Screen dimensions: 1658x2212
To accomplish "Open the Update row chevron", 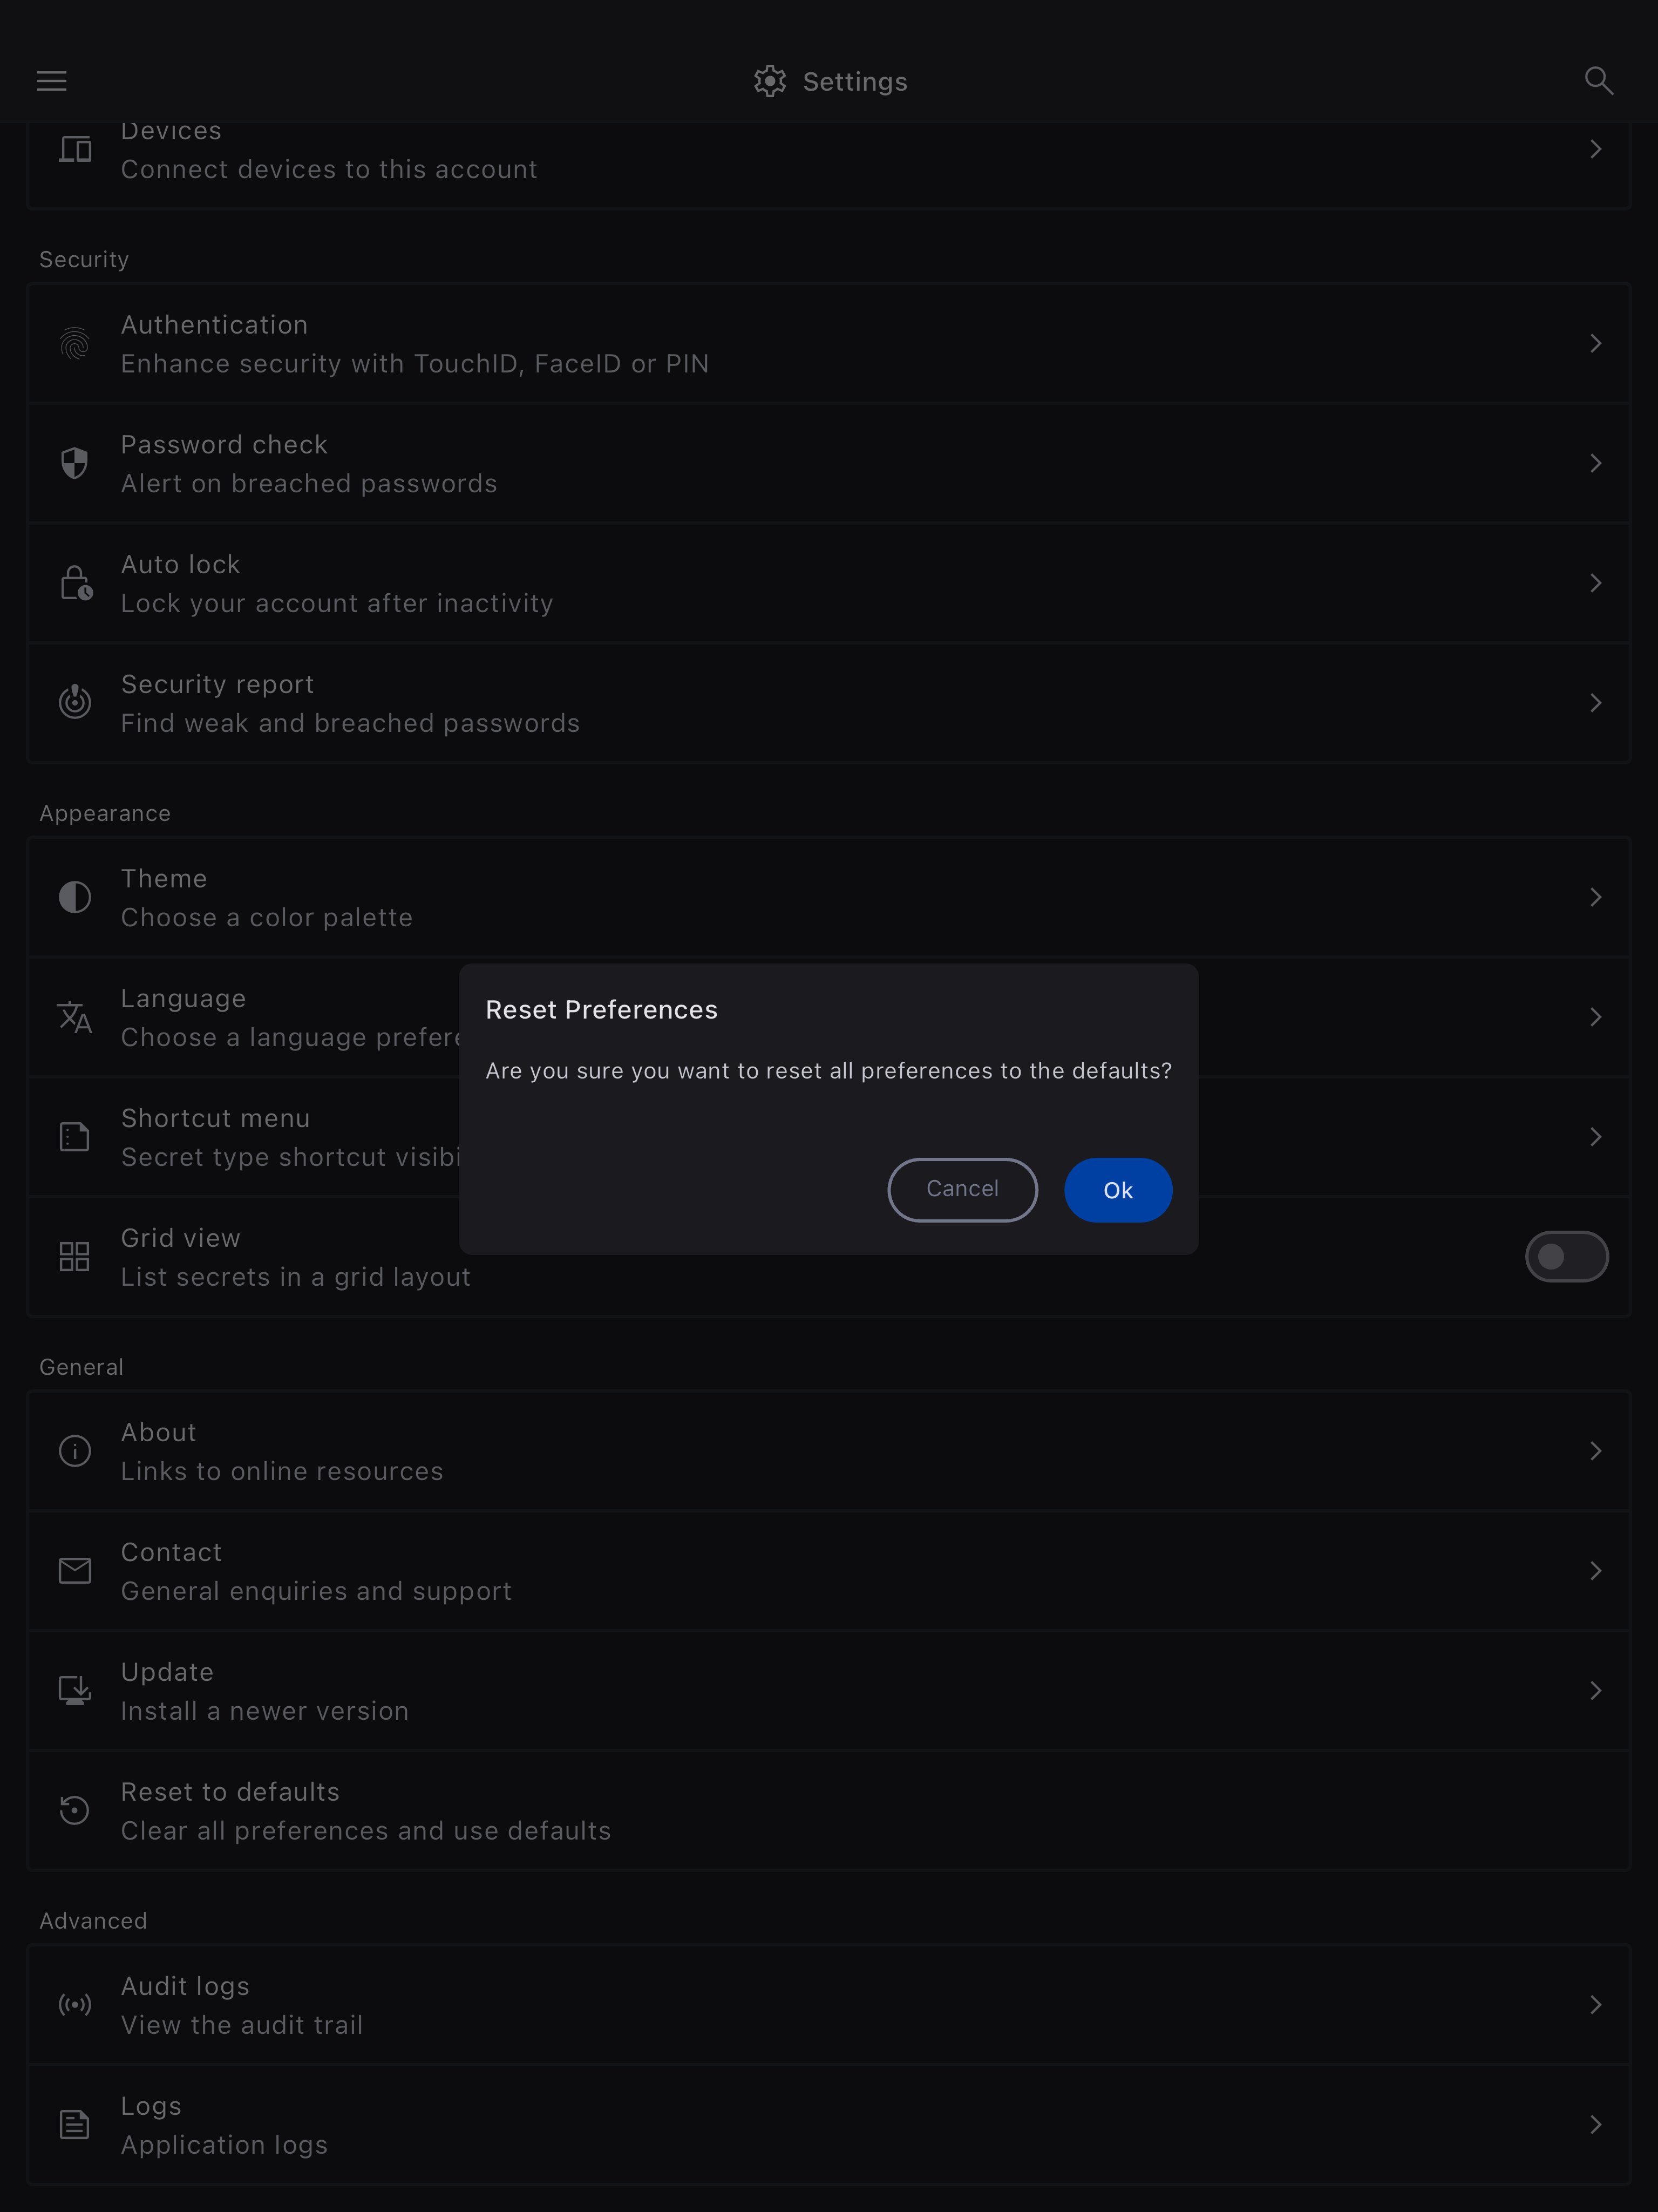I will [1595, 1690].
